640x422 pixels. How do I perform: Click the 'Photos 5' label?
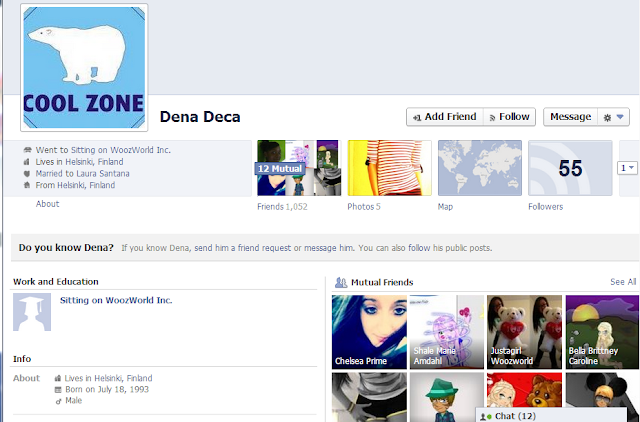pyautogui.click(x=364, y=207)
